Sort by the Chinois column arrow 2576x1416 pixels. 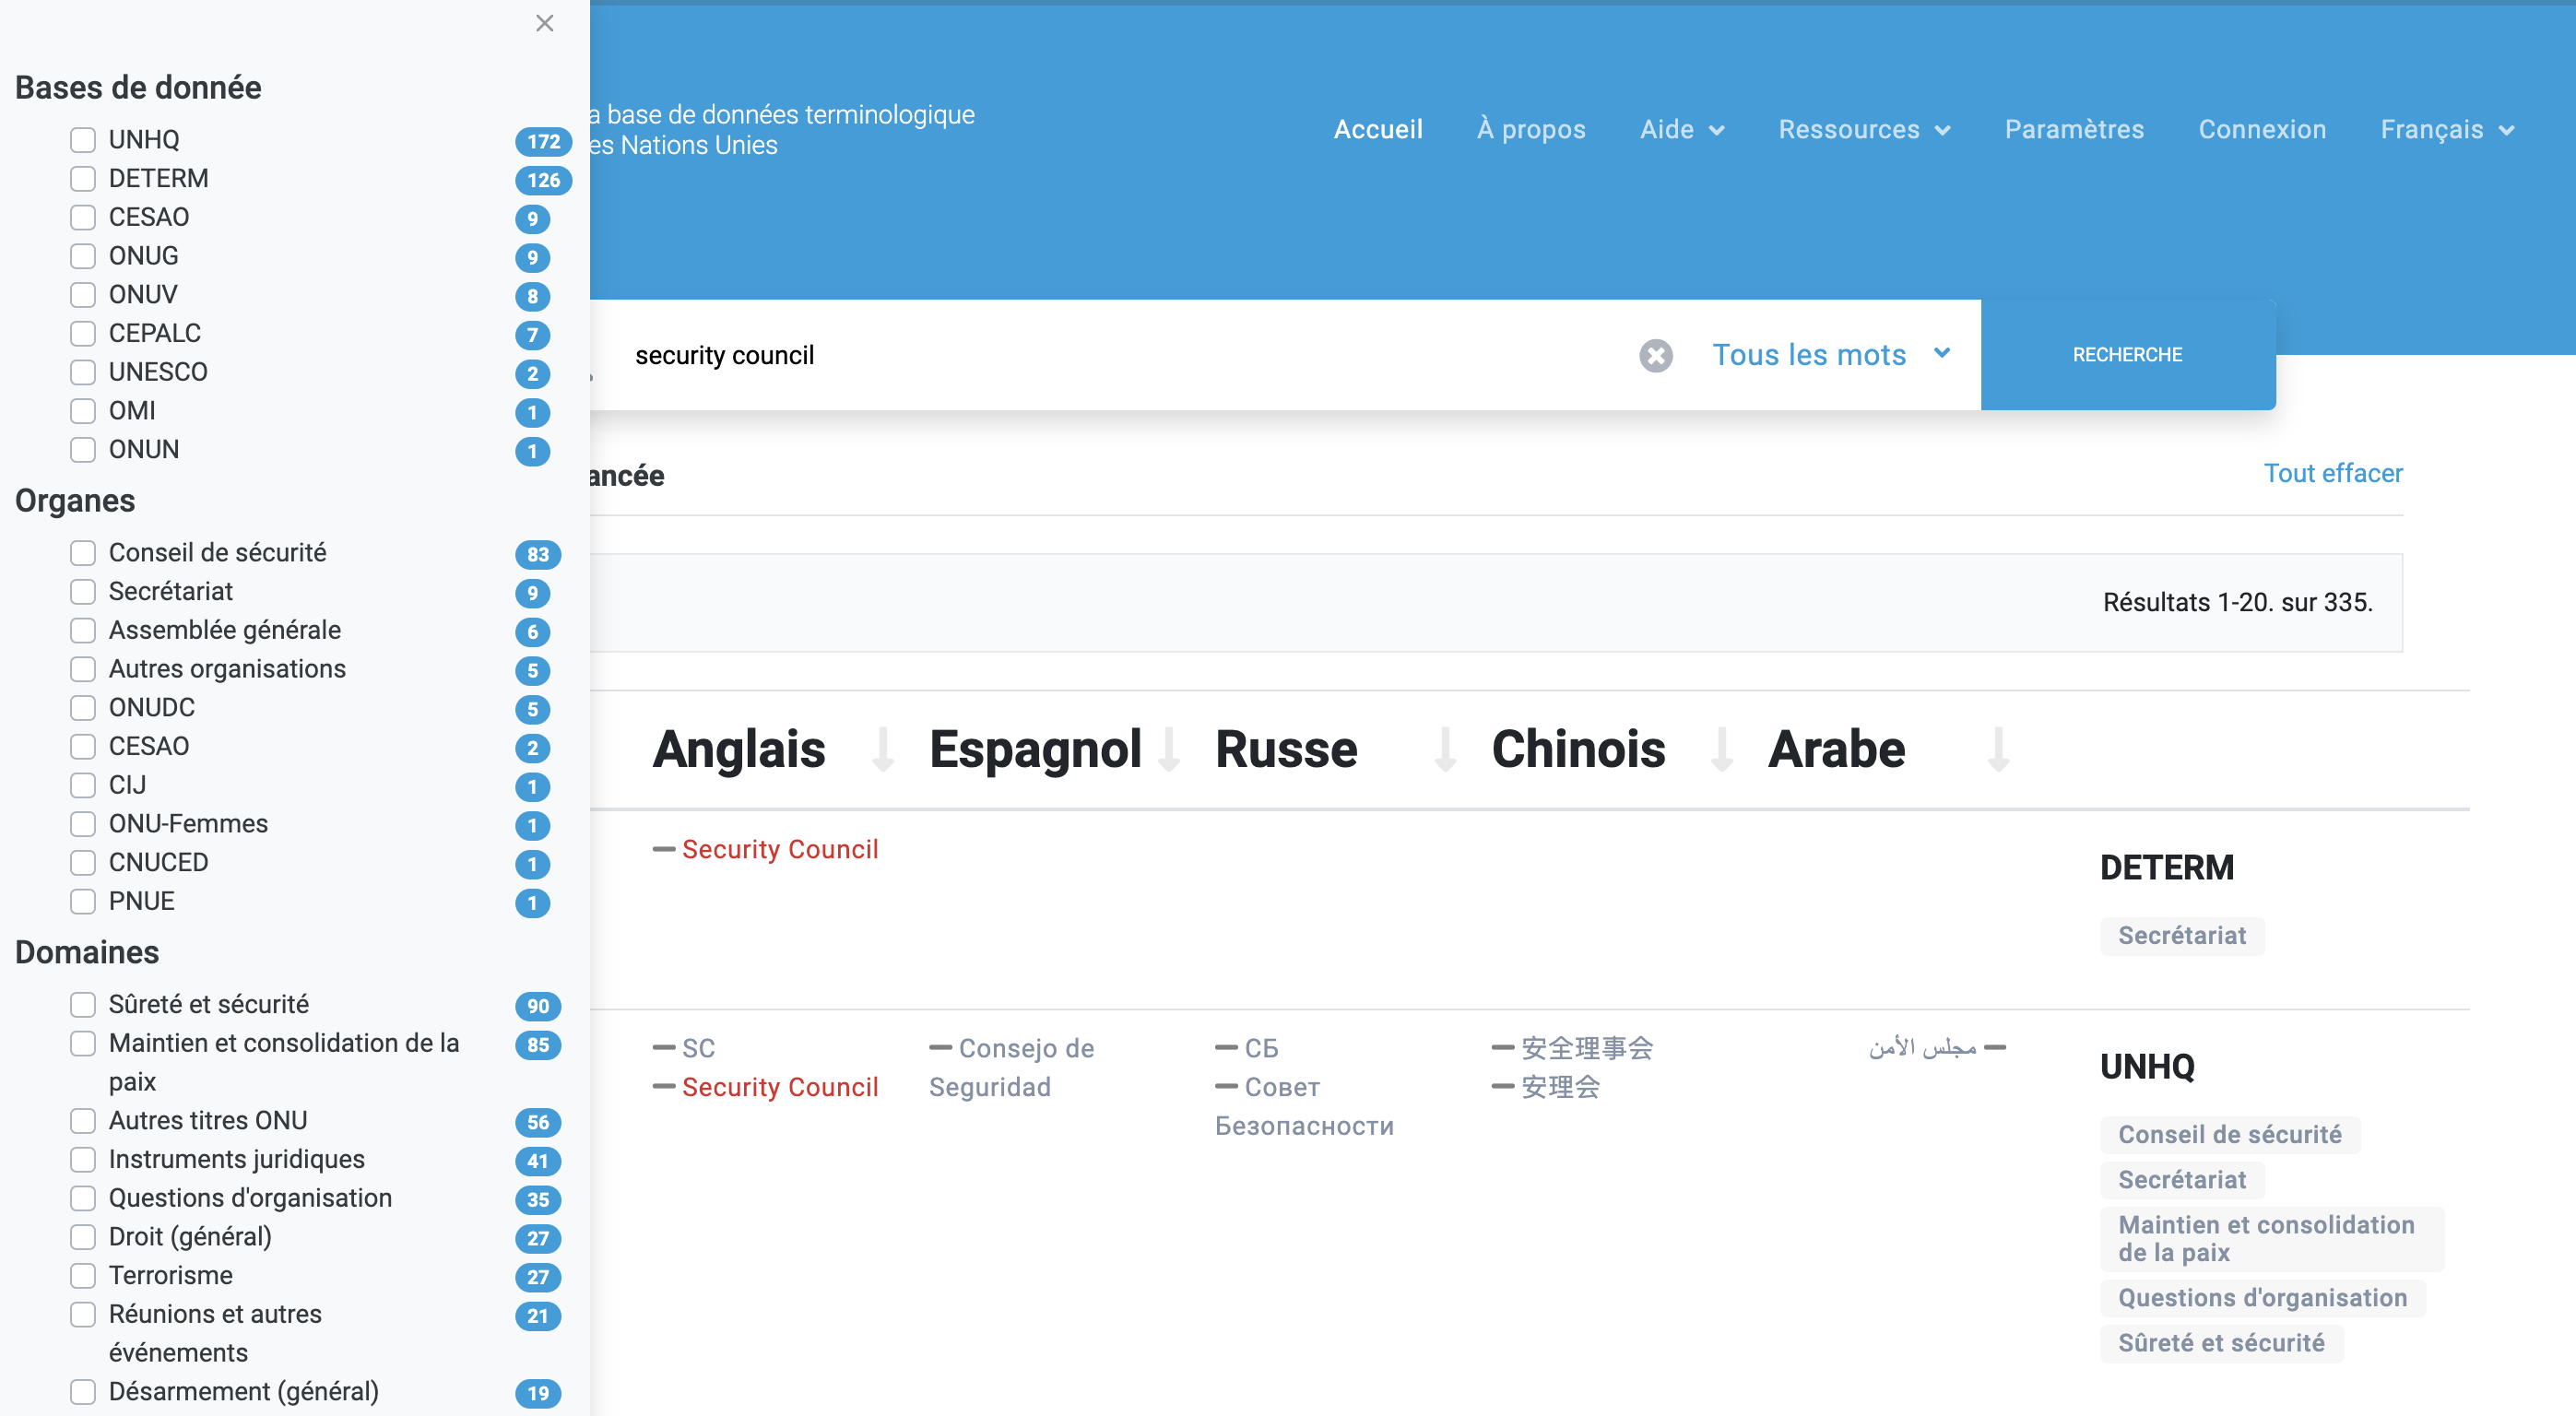(x=1721, y=750)
